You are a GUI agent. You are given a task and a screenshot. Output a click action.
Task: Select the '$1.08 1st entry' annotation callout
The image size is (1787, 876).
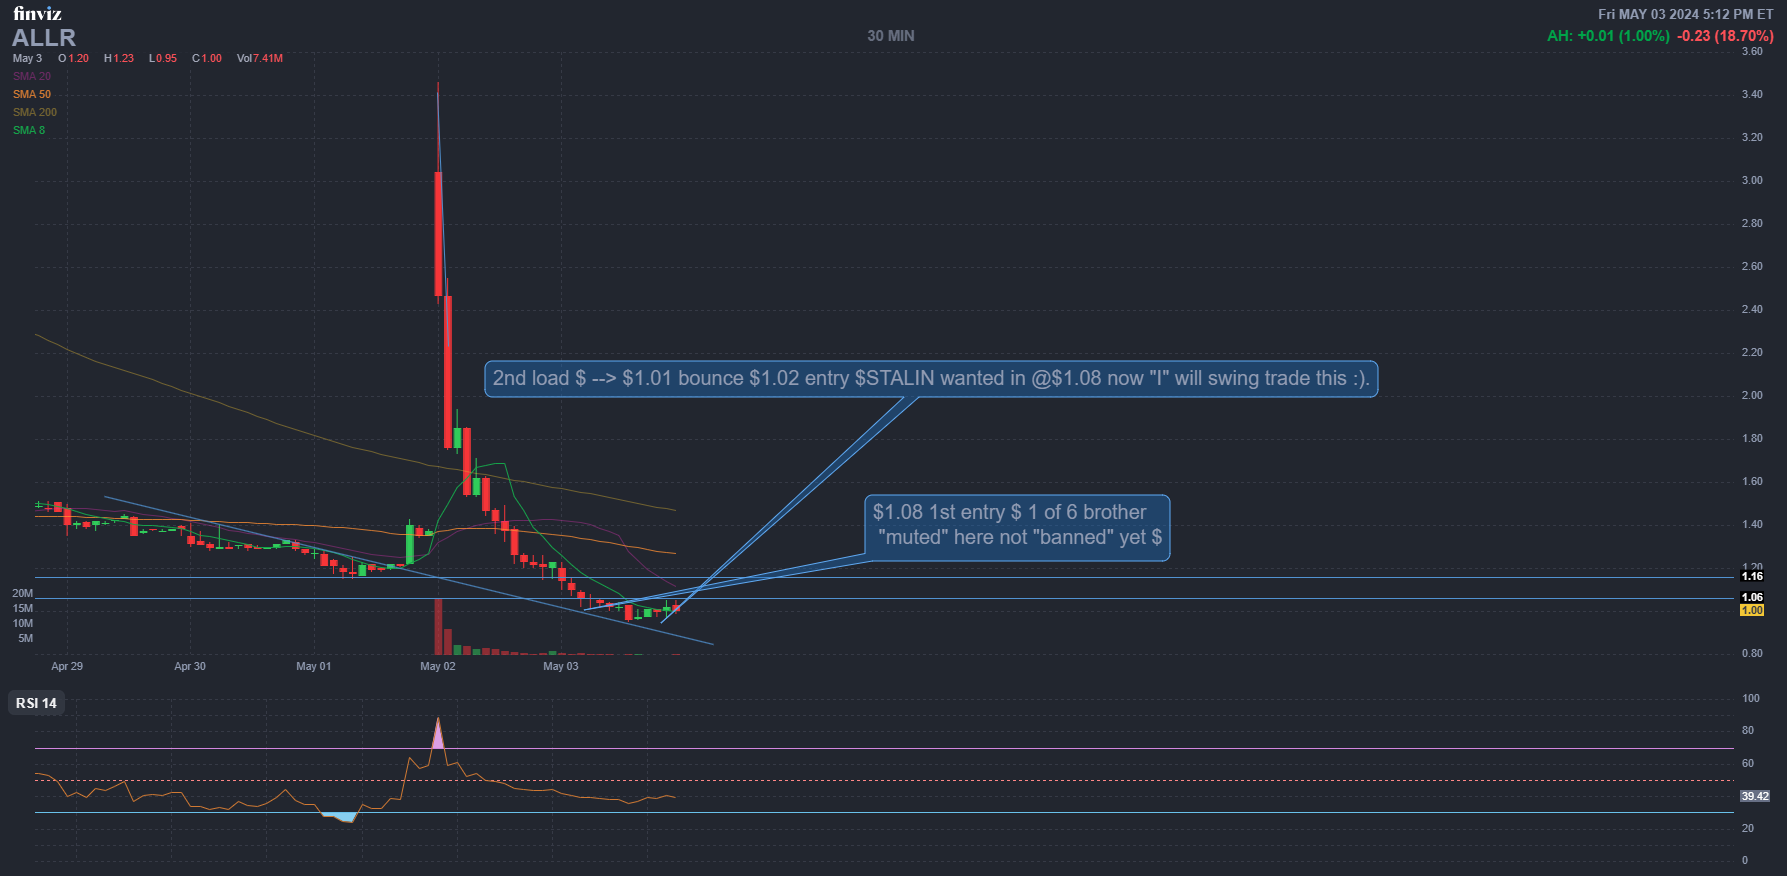1017,525
